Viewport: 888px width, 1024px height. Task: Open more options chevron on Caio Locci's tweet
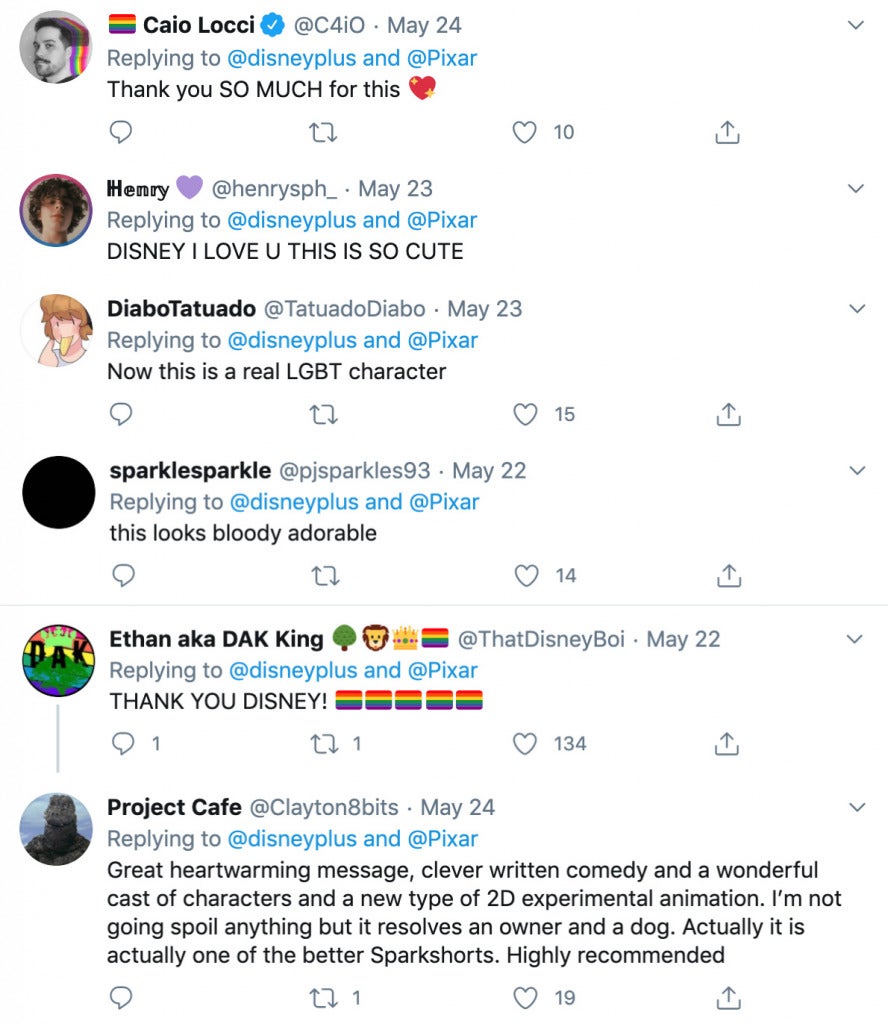click(856, 25)
